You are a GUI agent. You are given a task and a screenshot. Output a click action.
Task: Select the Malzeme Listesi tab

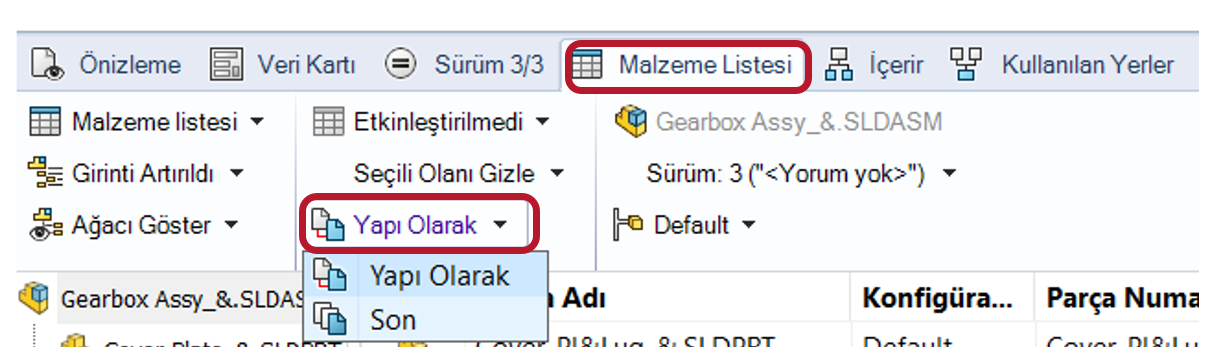pyautogui.click(x=688, y=66)
